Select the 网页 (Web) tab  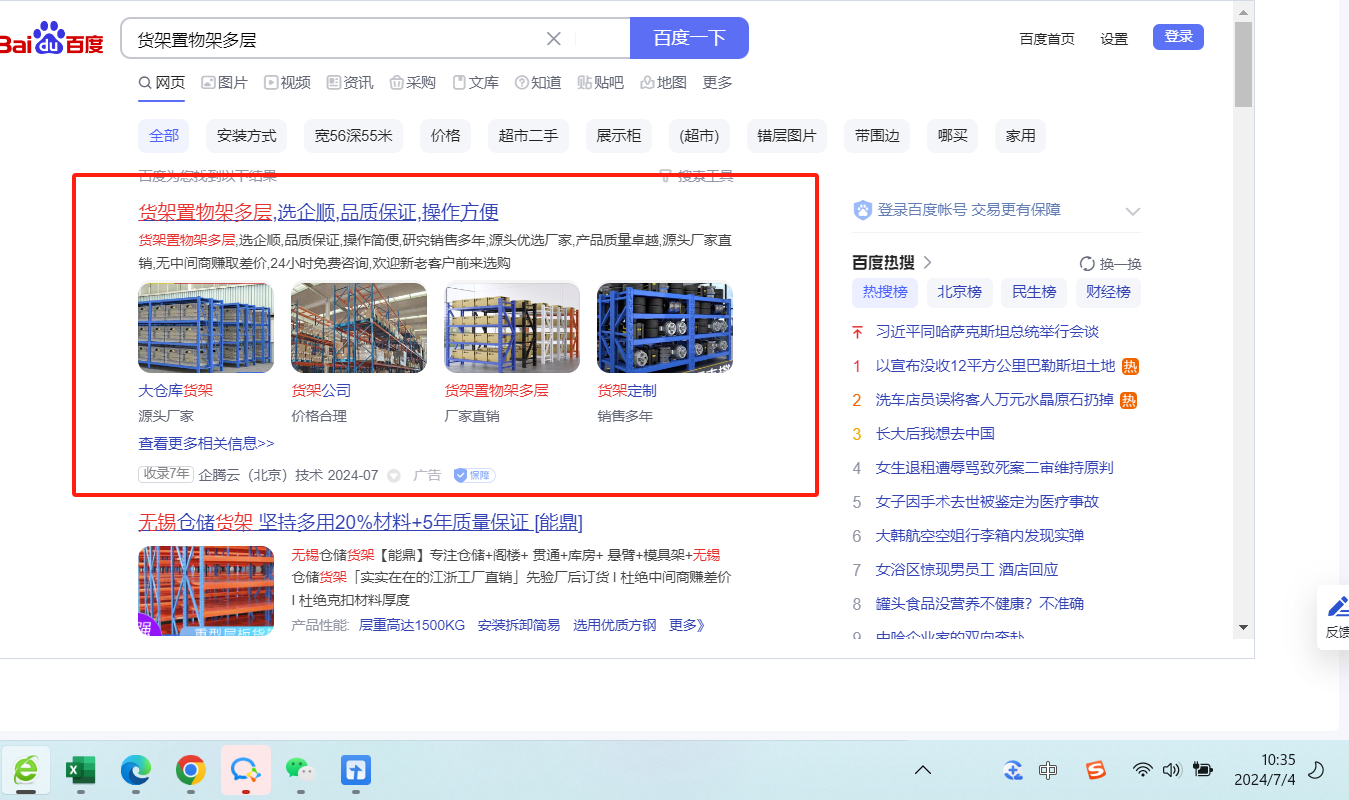162,82
